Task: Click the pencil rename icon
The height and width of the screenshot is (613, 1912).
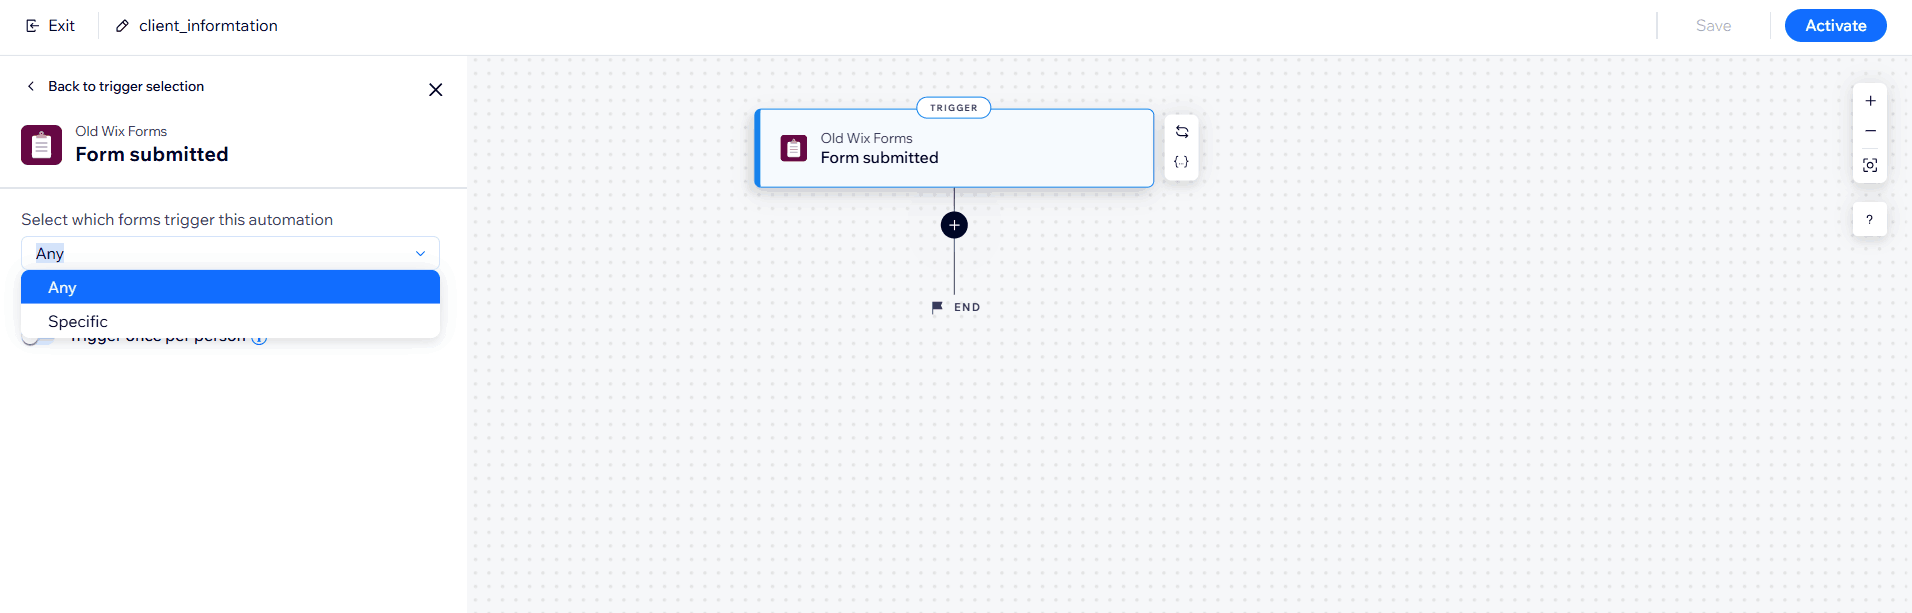Action: (x=122, y=26)
